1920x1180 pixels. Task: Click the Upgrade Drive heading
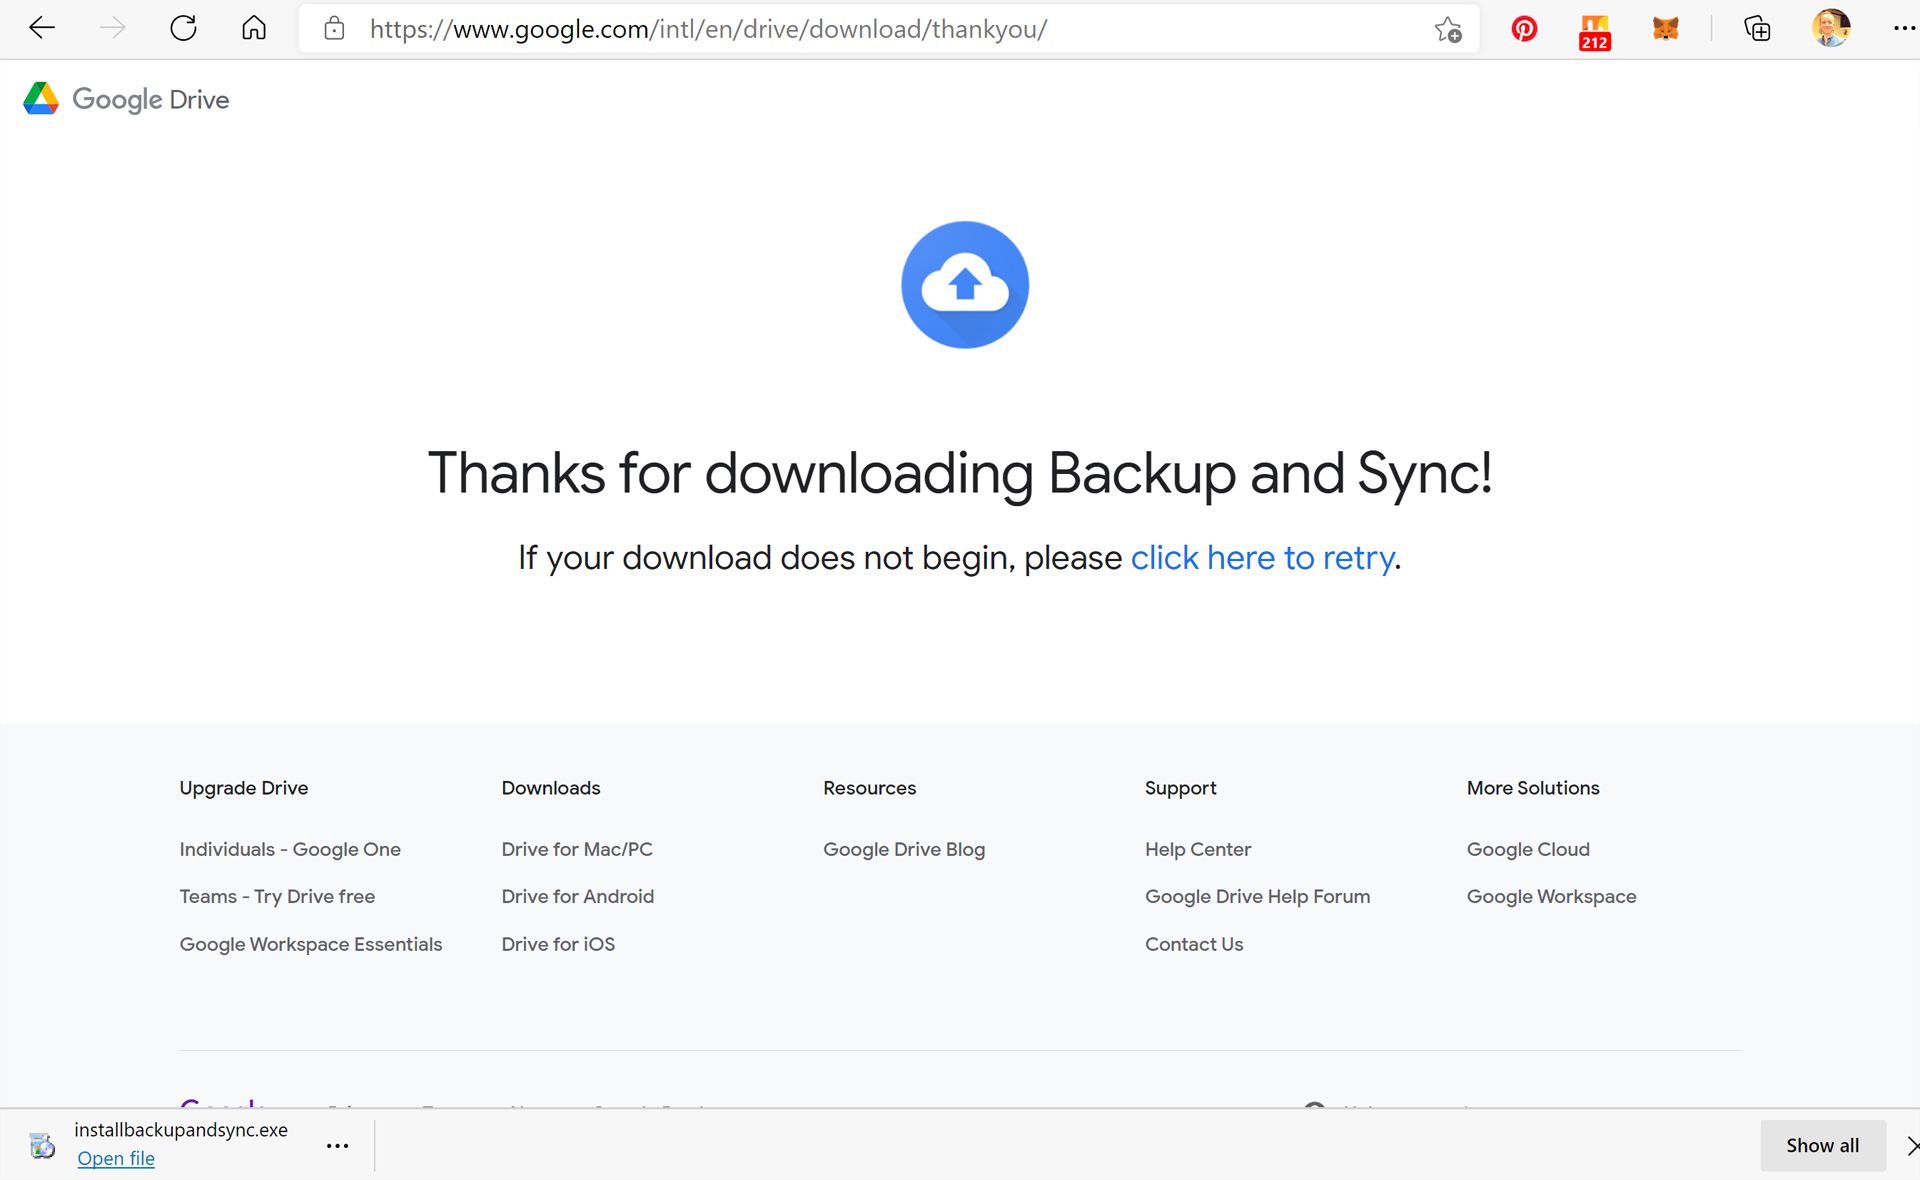coord(244,788)
